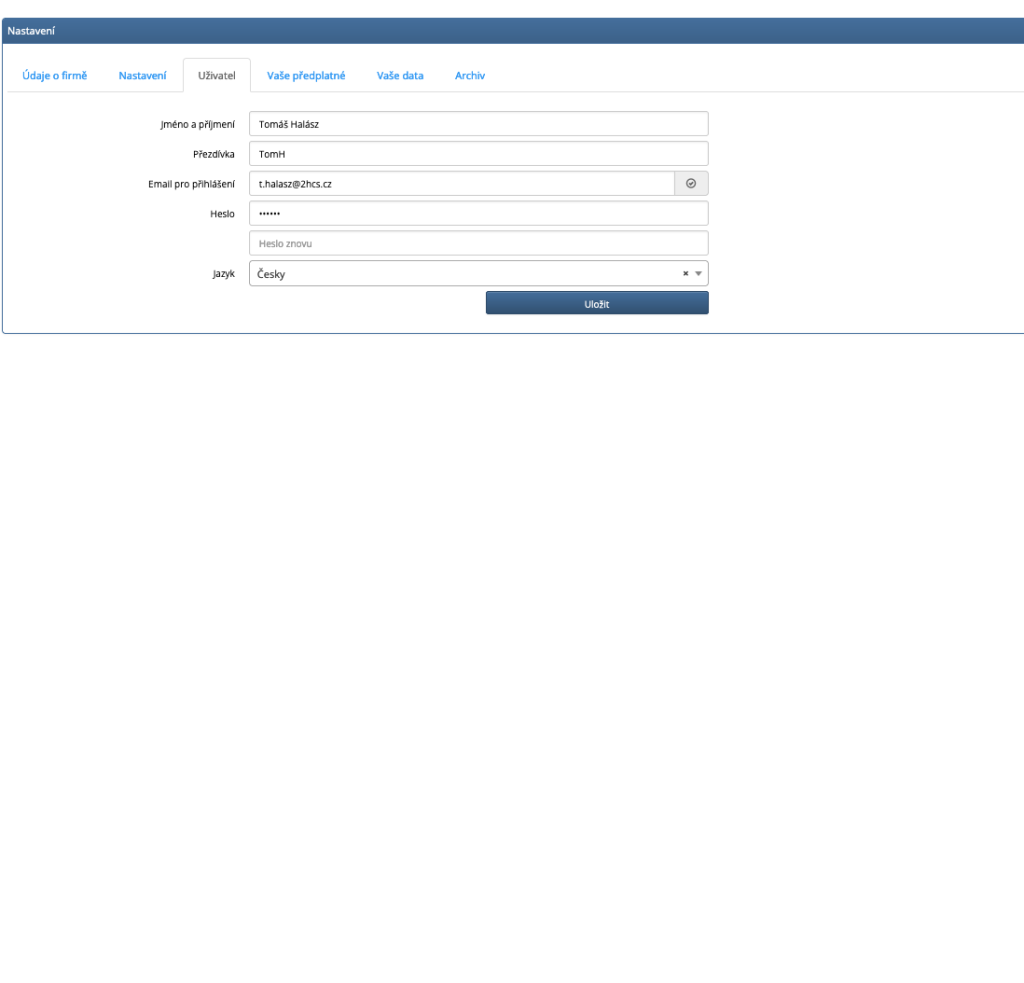Select the Uživatel tab
Screen dimensions: 1024x983
point(217,76)
